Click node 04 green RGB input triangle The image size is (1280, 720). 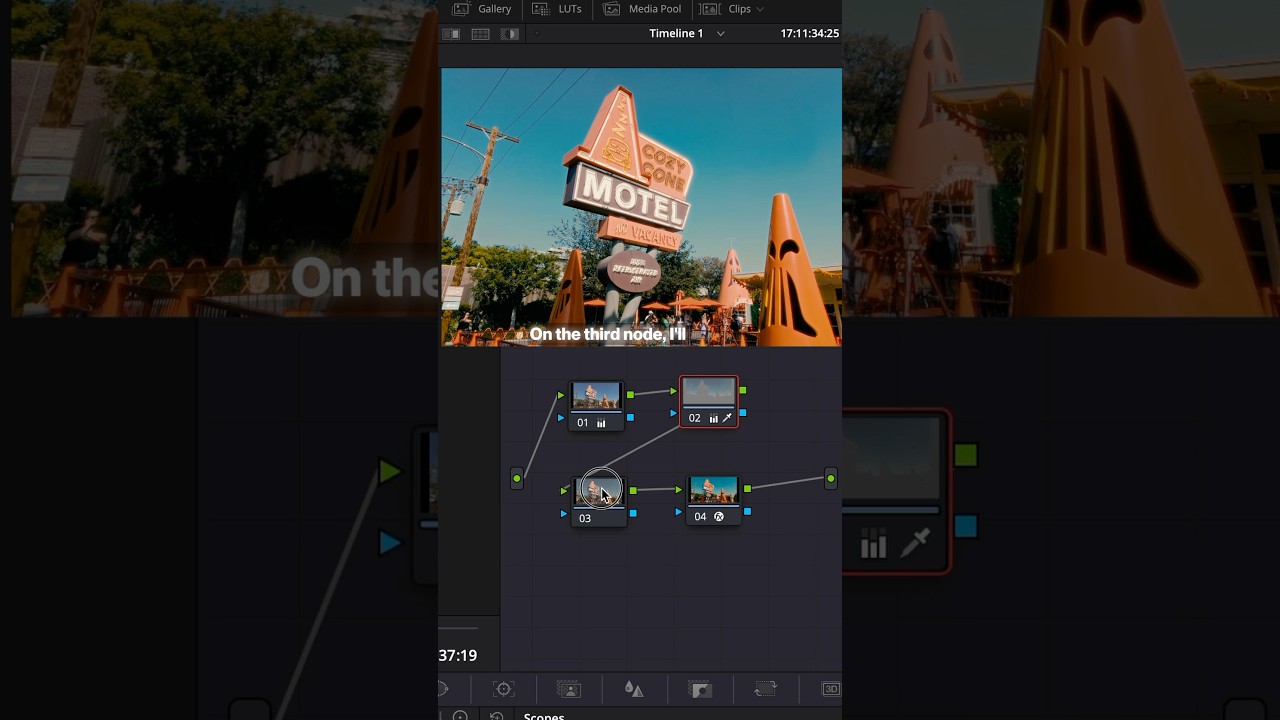click(x=679, y=490)
